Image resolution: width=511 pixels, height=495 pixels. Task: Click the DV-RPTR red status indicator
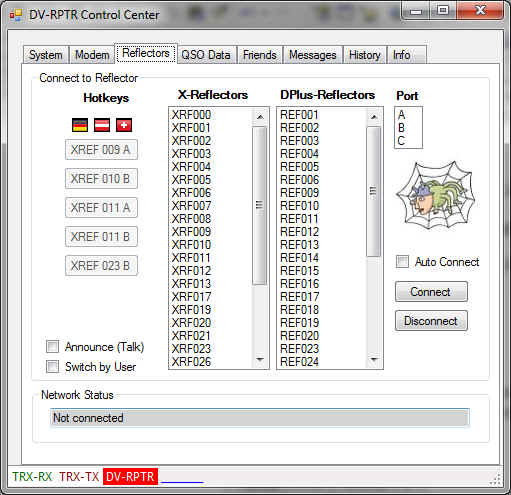click(x=130, y=477)
